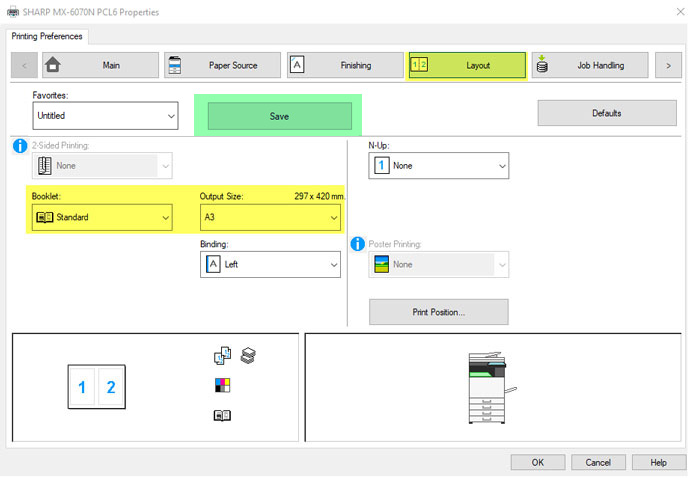Click the blue info icon beside 2-Sided Printing
This screenshot has height=478, width=690.
pos(19,146)
